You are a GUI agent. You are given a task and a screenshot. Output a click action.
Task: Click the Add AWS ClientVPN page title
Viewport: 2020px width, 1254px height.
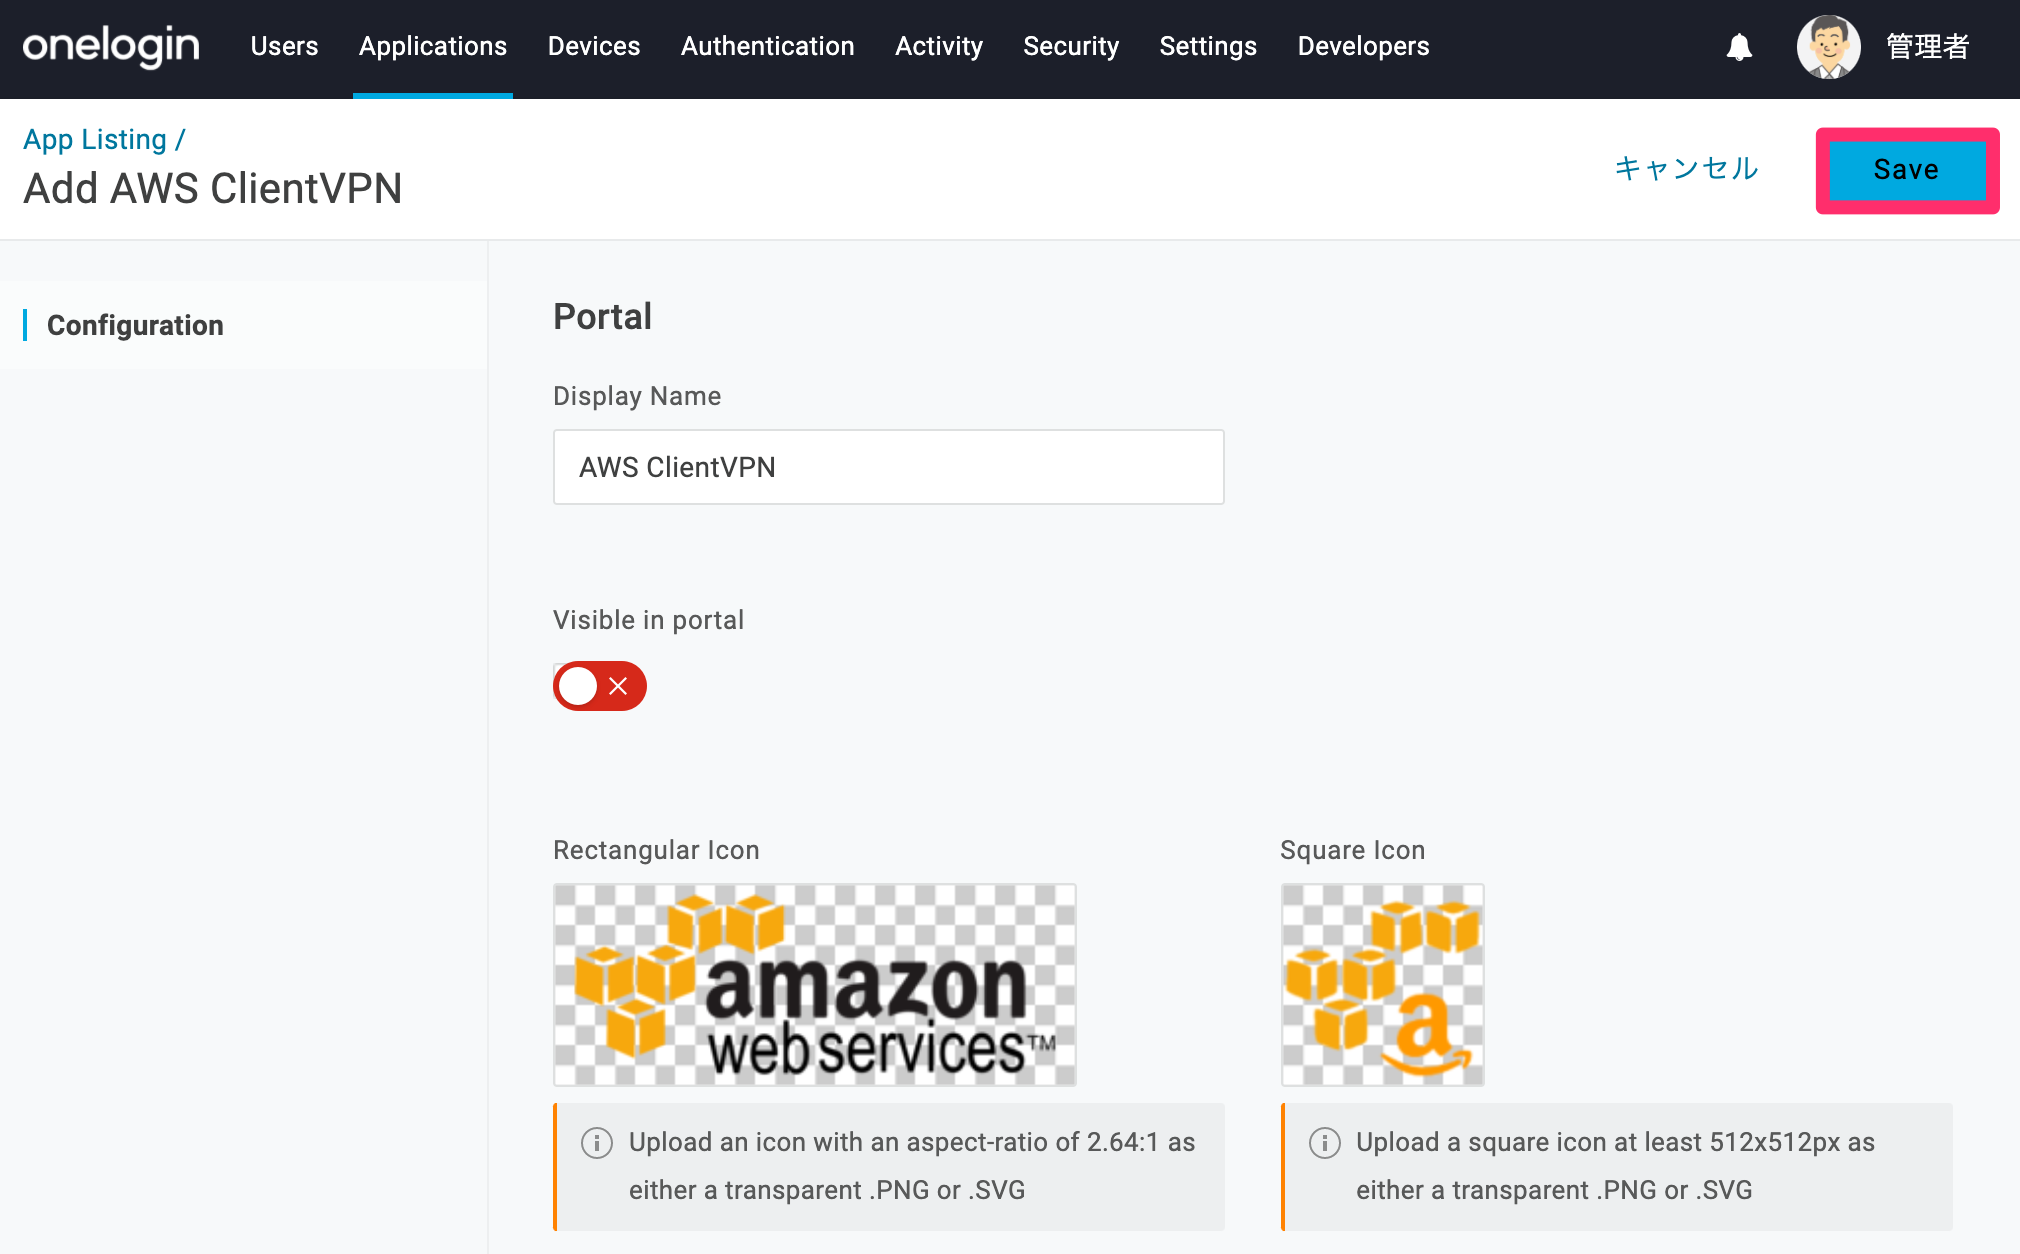coord(213,188)
